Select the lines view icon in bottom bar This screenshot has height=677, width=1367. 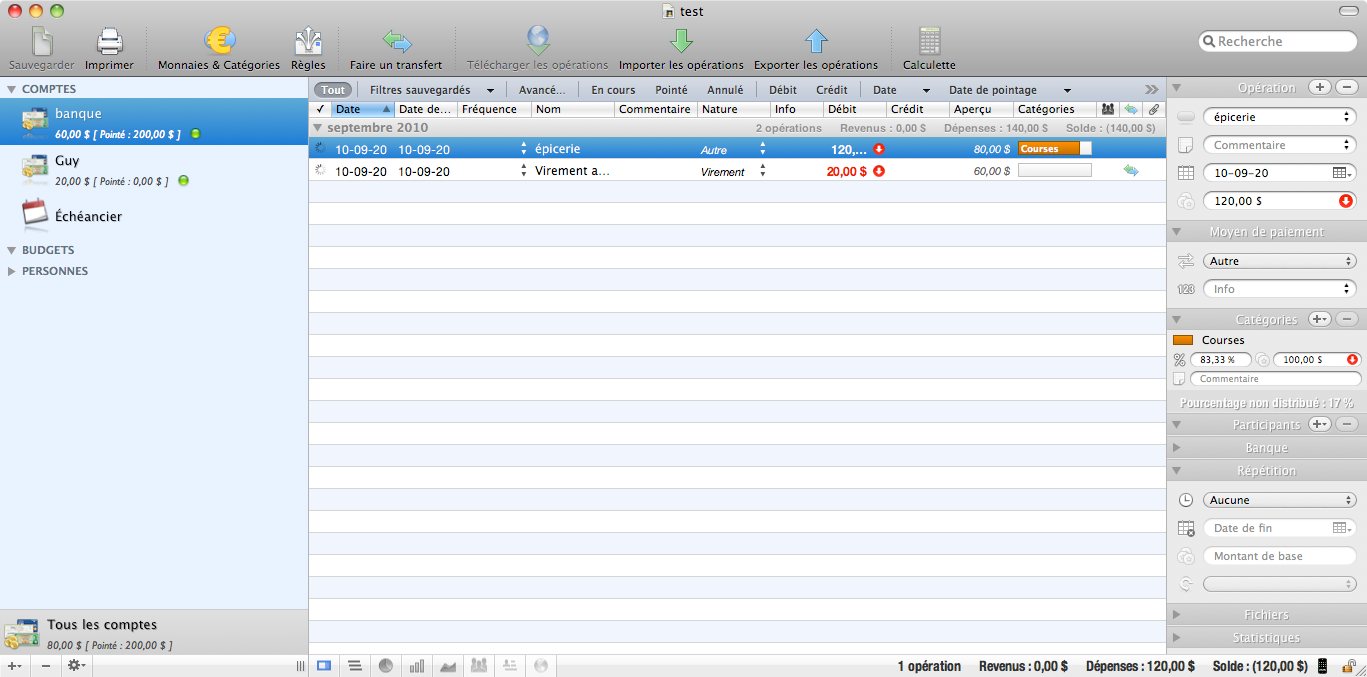(355, 666)
